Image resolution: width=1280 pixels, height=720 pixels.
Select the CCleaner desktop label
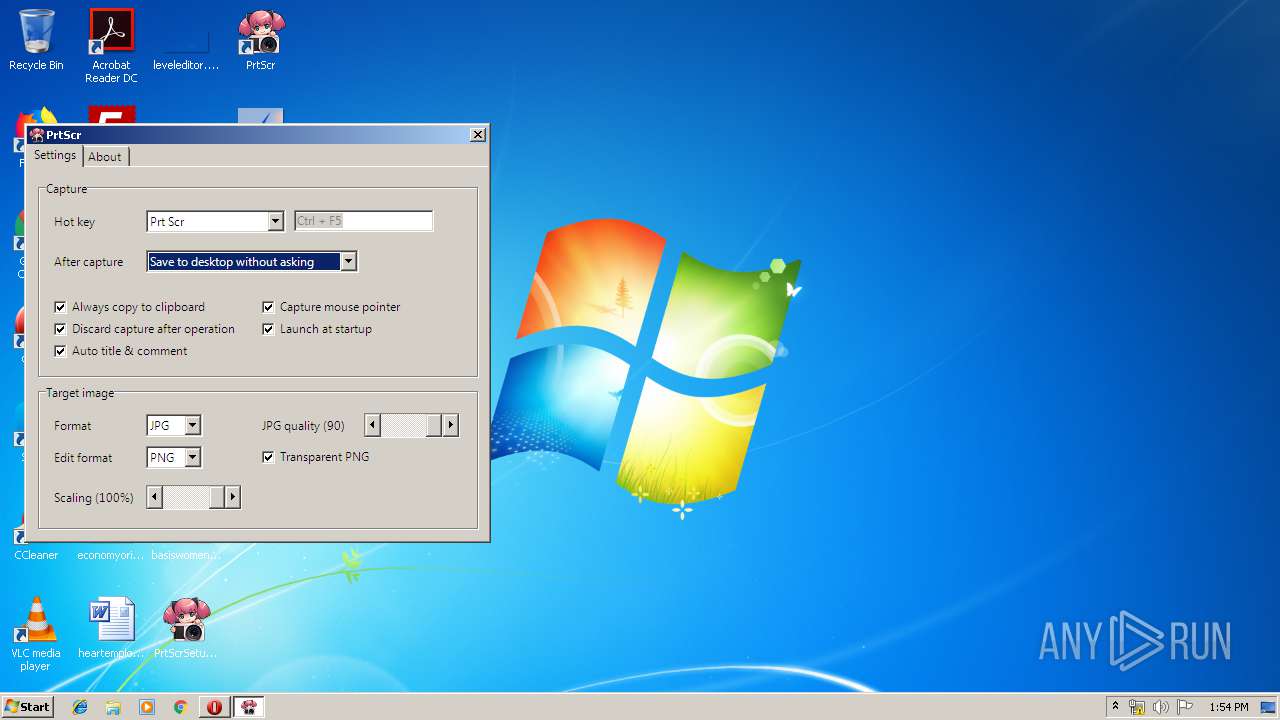click(x=36, y=555)
